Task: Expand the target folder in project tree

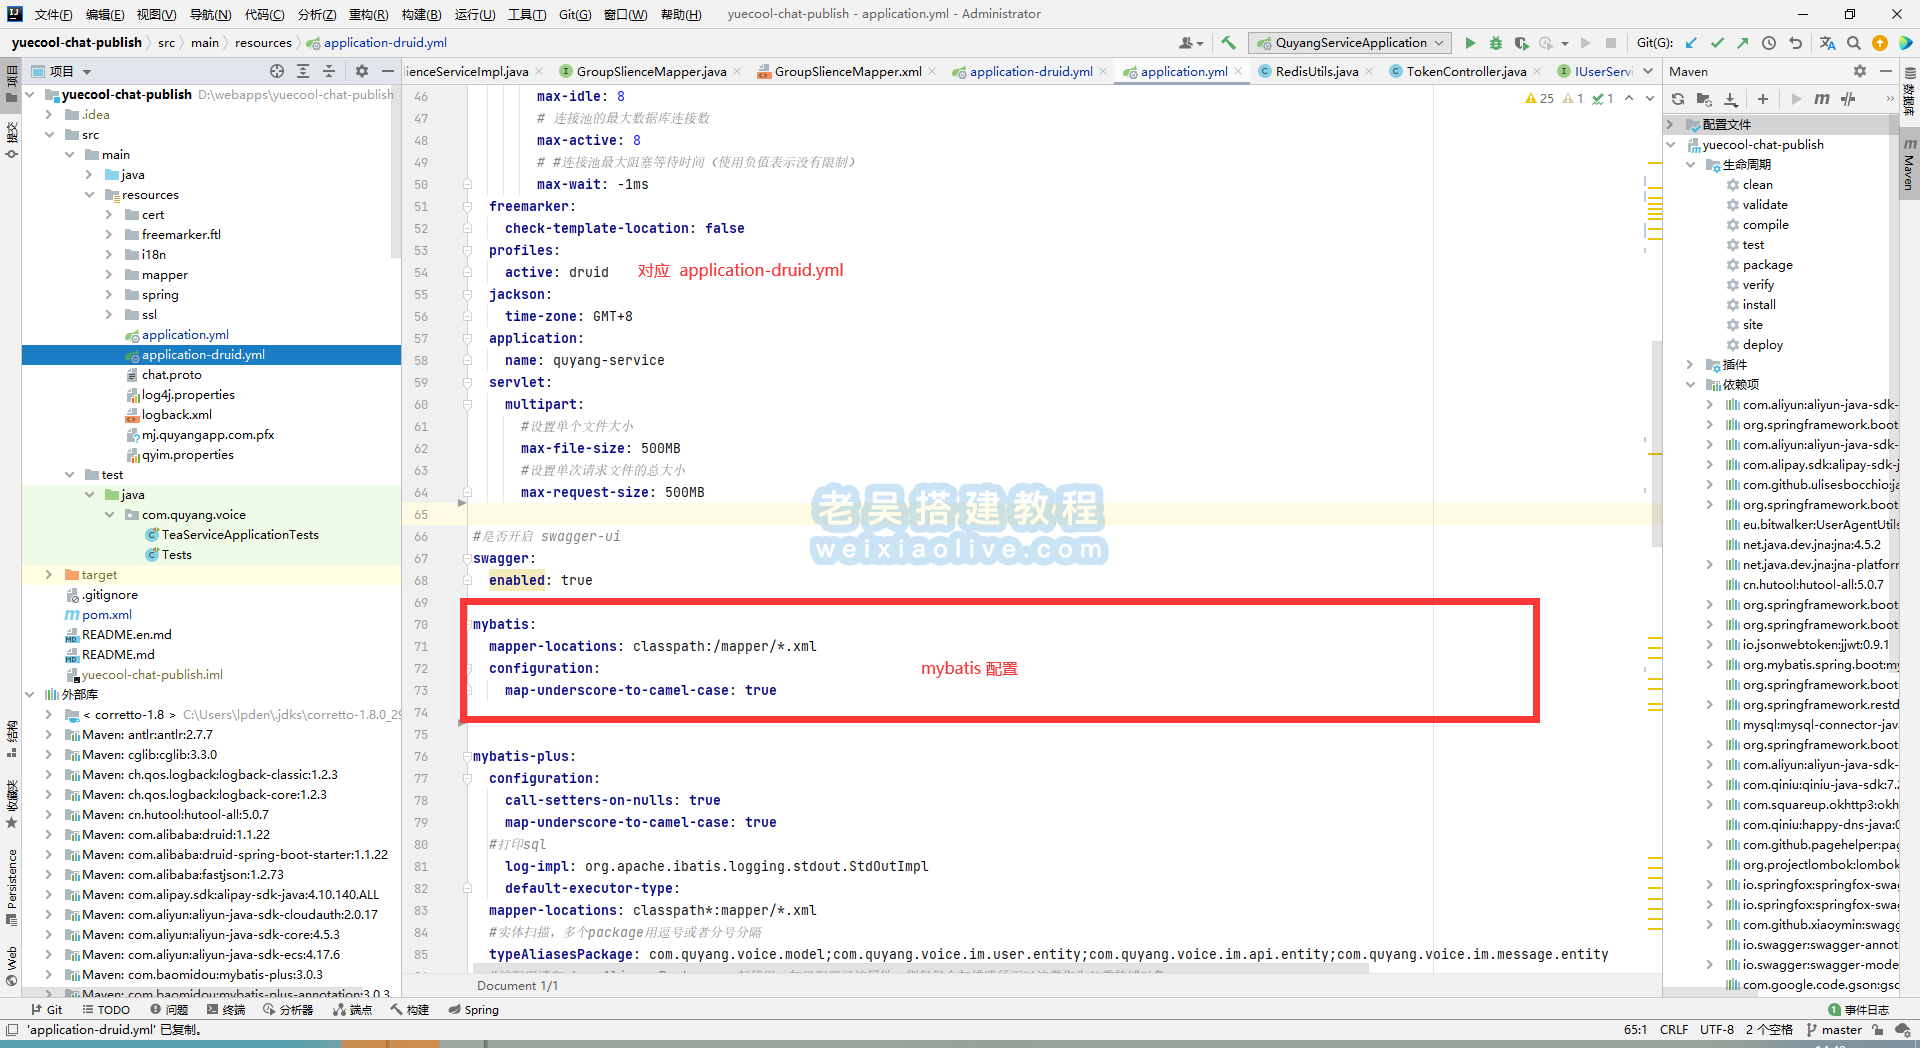Action: (x=49, y=575)
